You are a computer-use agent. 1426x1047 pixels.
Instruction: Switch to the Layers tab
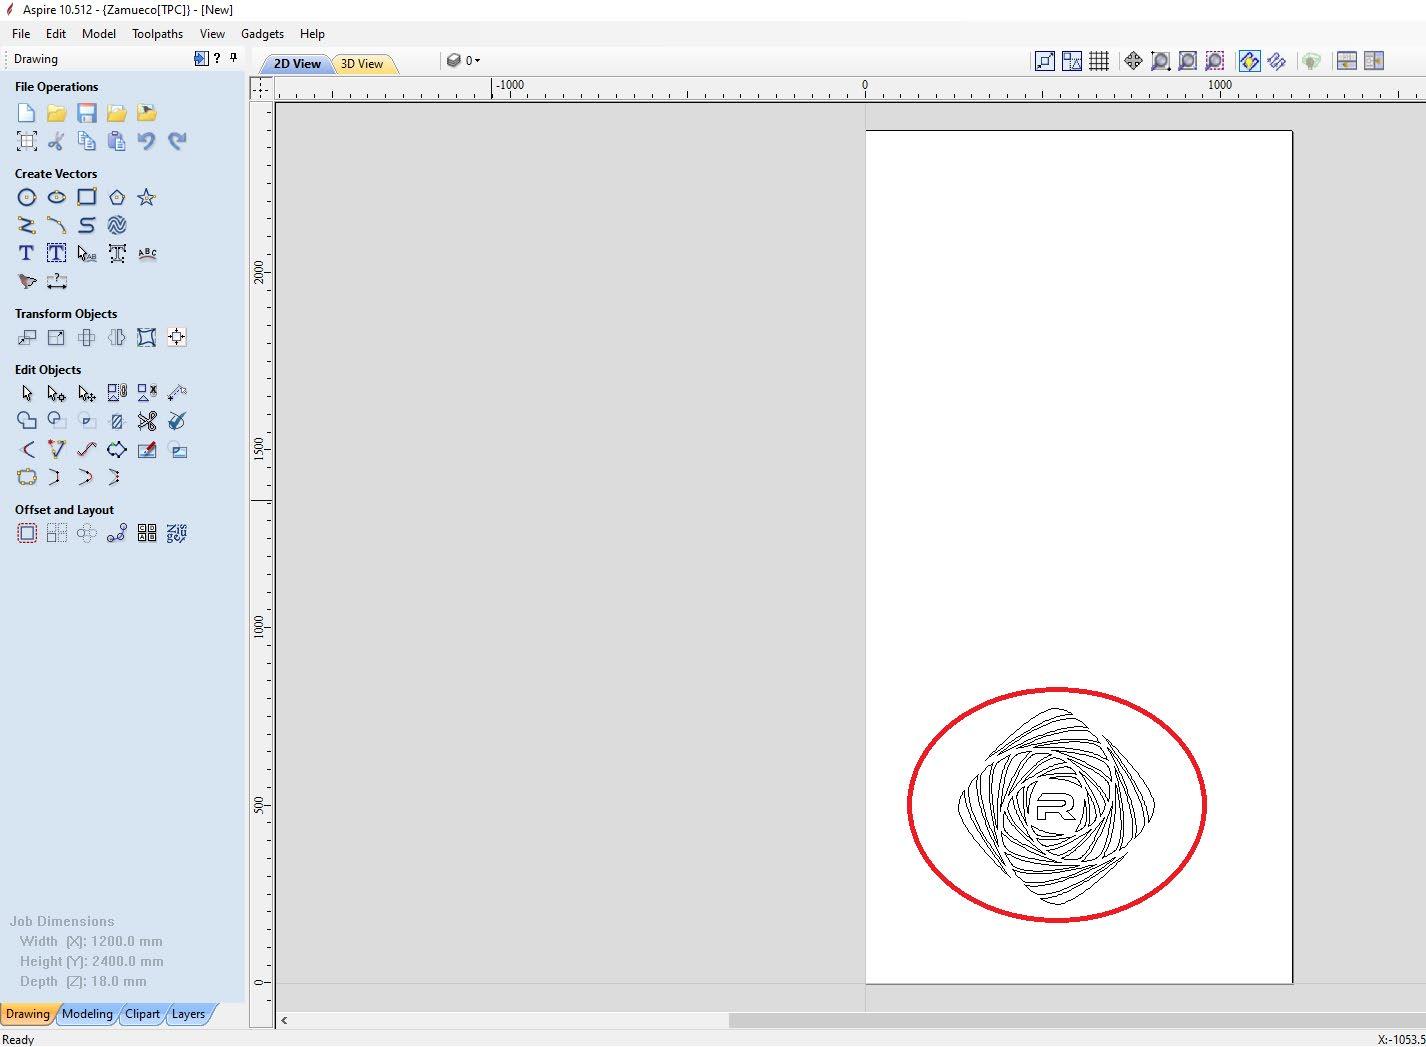tap(188, 1014)
